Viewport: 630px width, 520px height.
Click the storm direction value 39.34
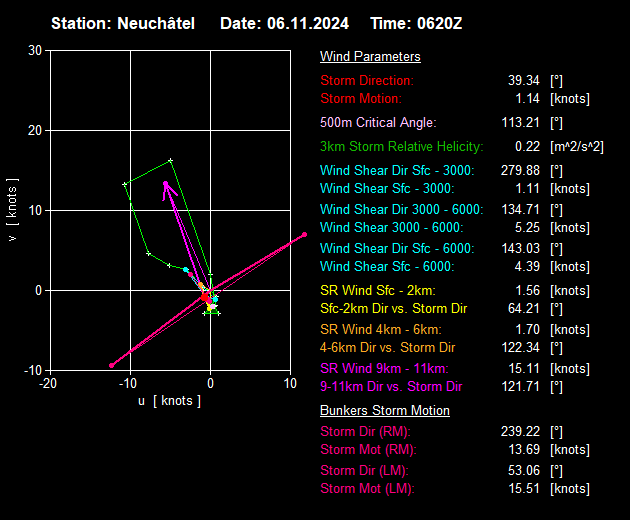click(524, 80)
